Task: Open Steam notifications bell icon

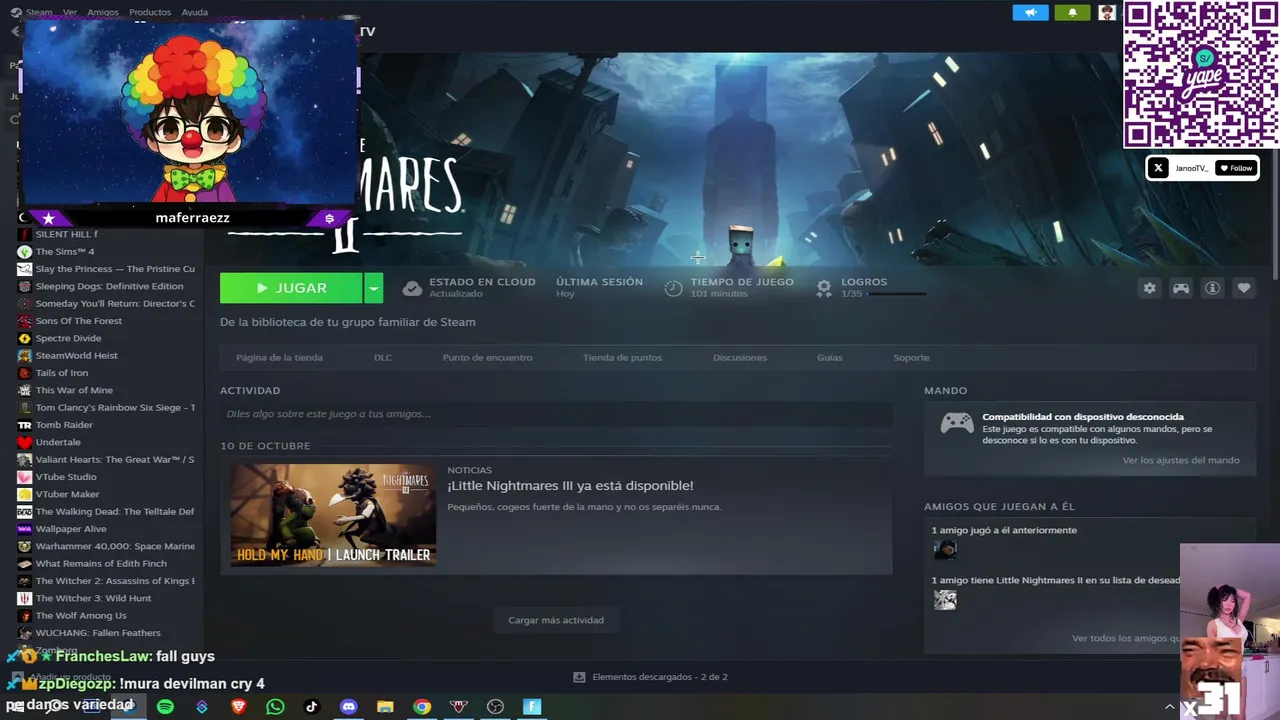Action: 1072,13
